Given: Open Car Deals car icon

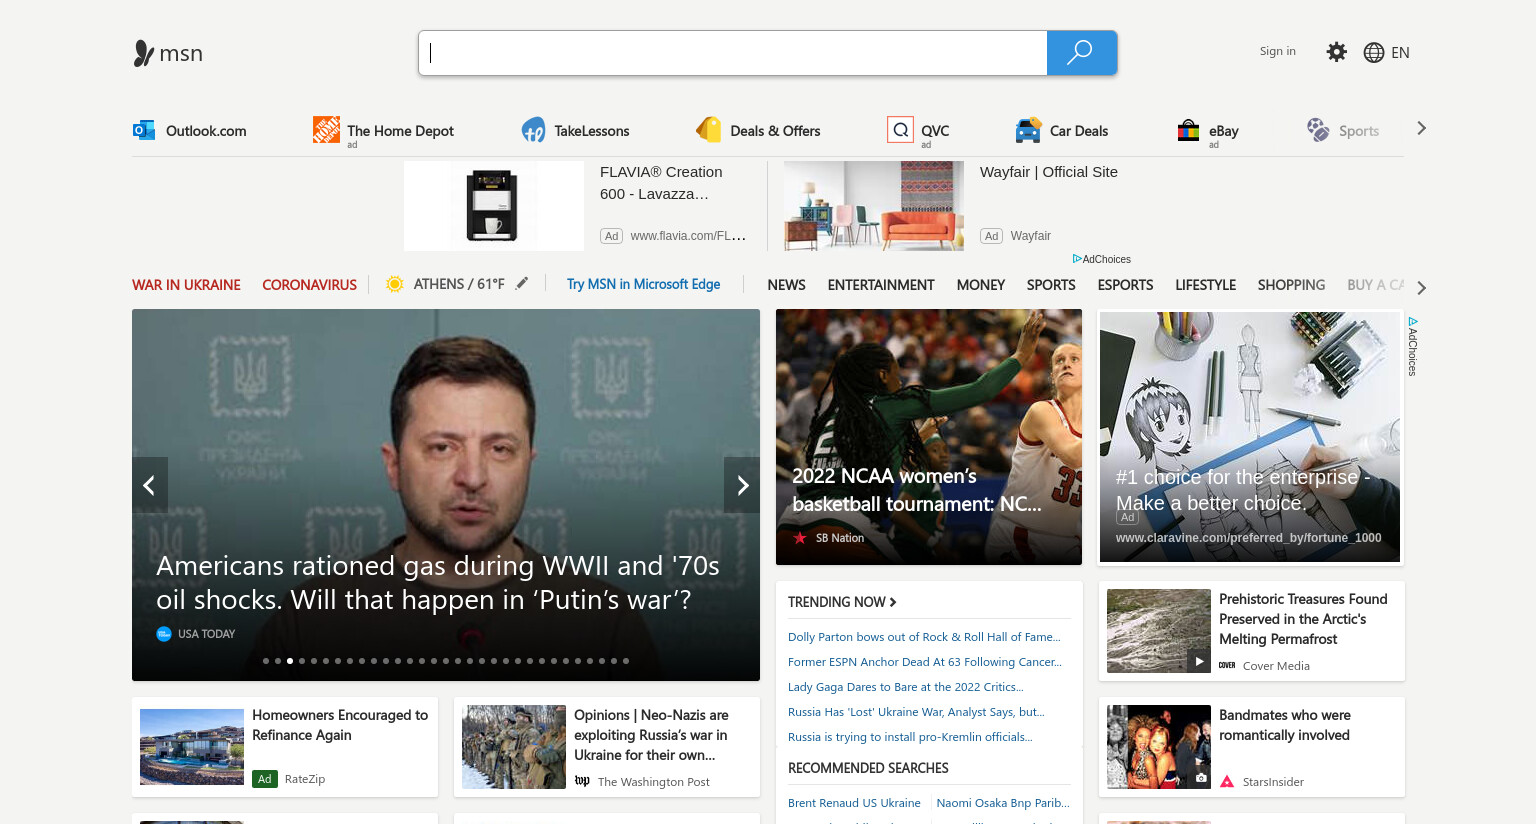Looking at the screenshot, I should click(x=1028, y=130).
